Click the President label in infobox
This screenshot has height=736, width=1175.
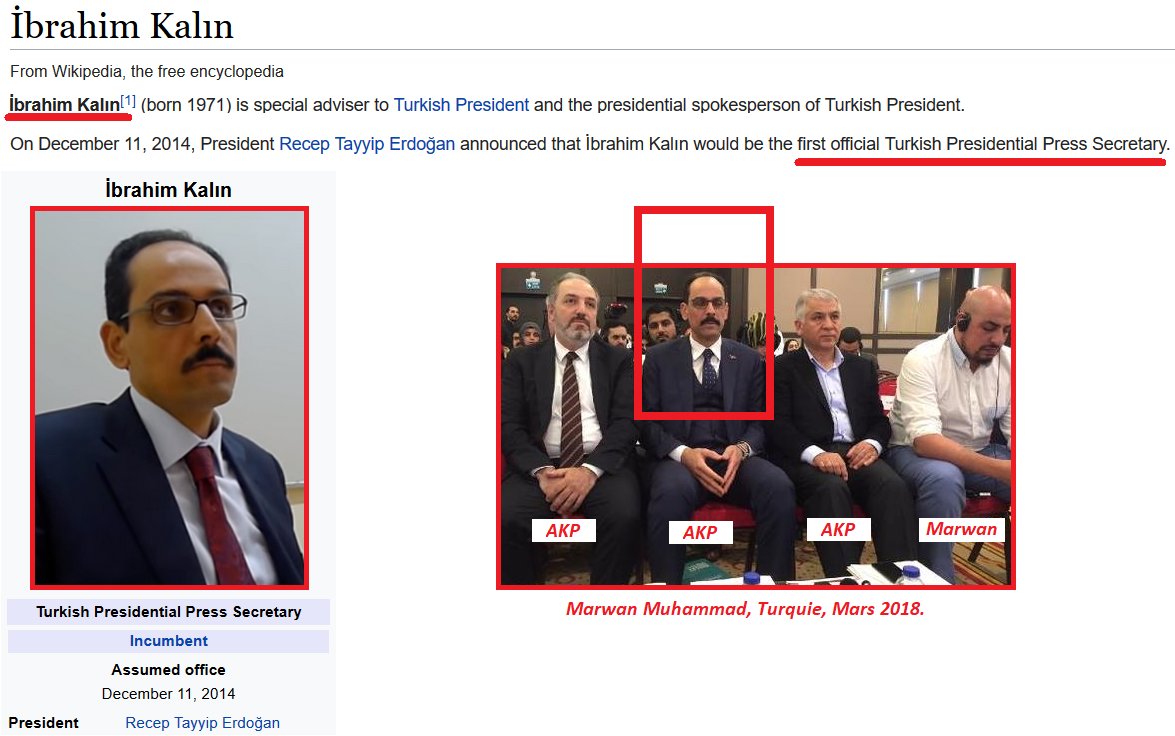coord(43,723)
